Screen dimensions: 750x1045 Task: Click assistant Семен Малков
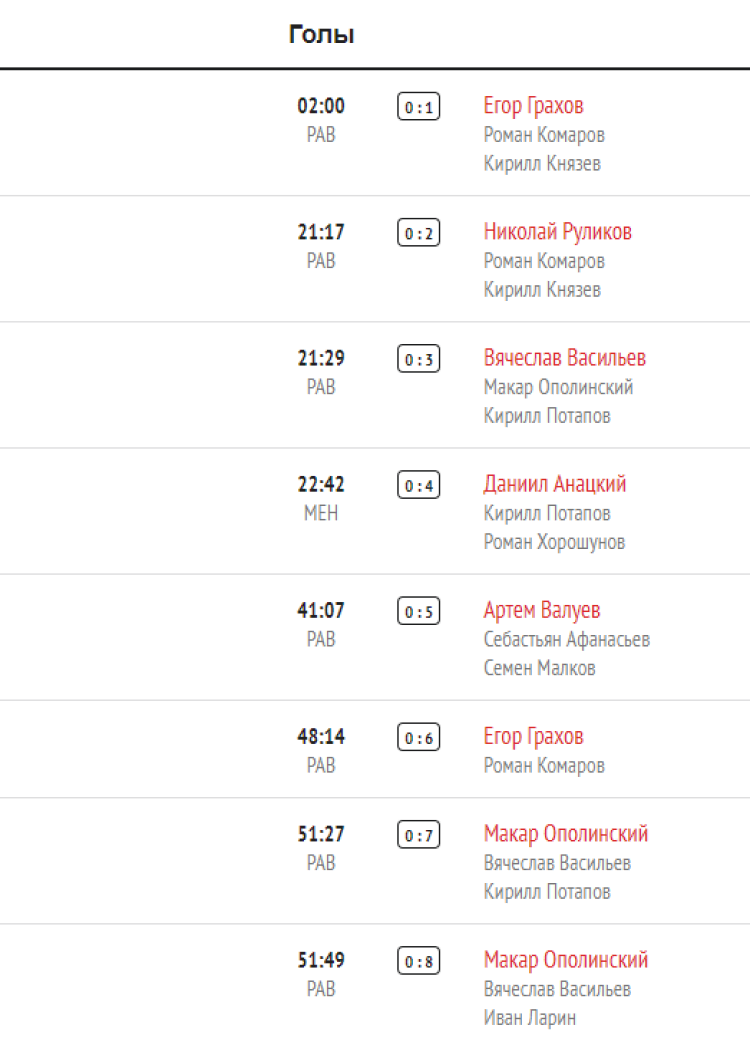point(539,668)
